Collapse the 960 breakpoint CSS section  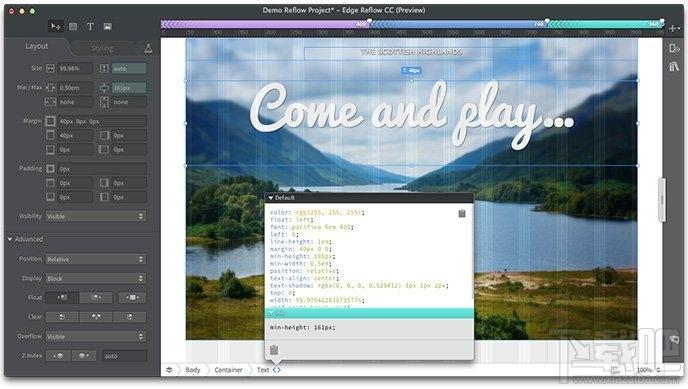click(x=271, y=313)
